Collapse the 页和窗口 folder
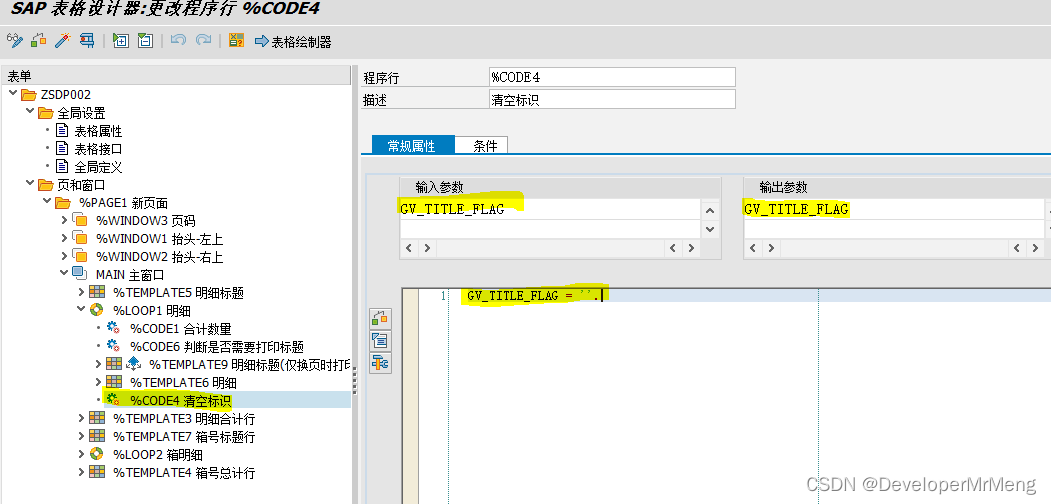This screenshot has height=504, width=1051. point(29,184)
